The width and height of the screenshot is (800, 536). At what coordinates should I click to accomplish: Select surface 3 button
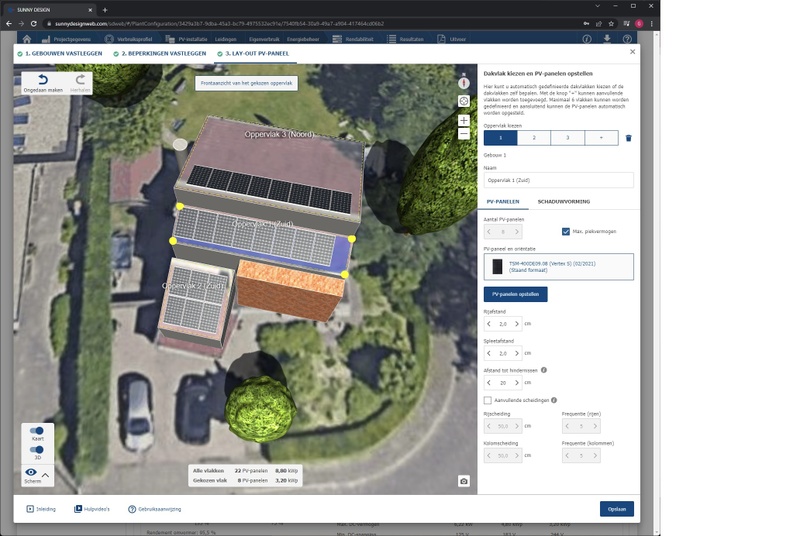point(567,138)
